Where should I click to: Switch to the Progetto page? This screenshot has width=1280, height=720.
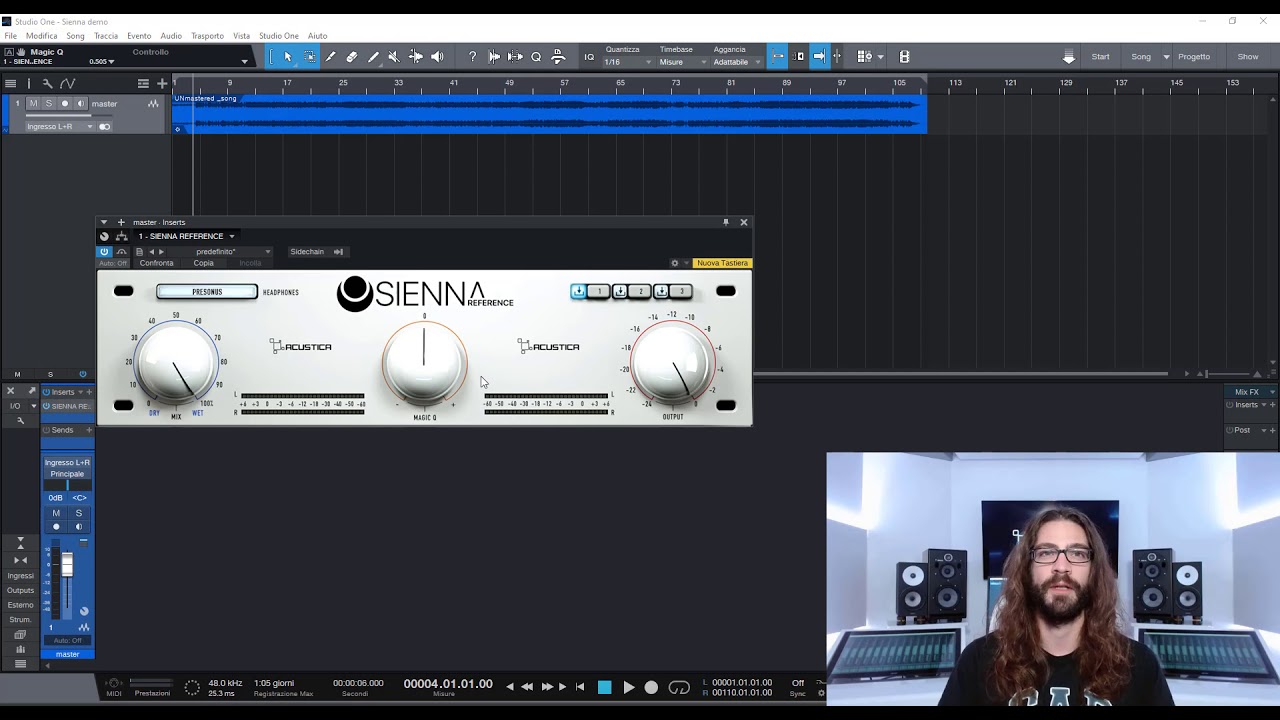1194,57
